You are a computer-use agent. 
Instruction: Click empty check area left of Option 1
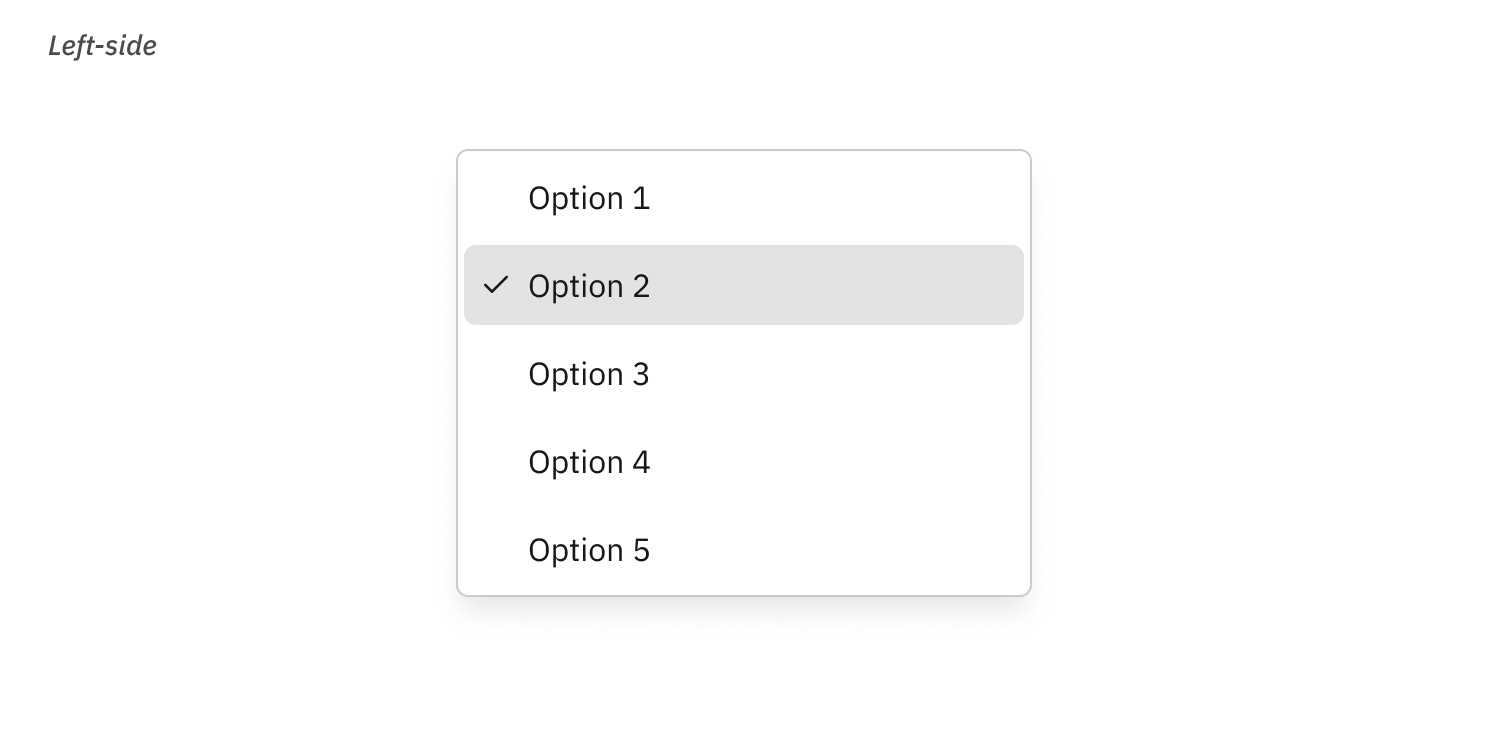pyautogui.click(x=496, y=198)
